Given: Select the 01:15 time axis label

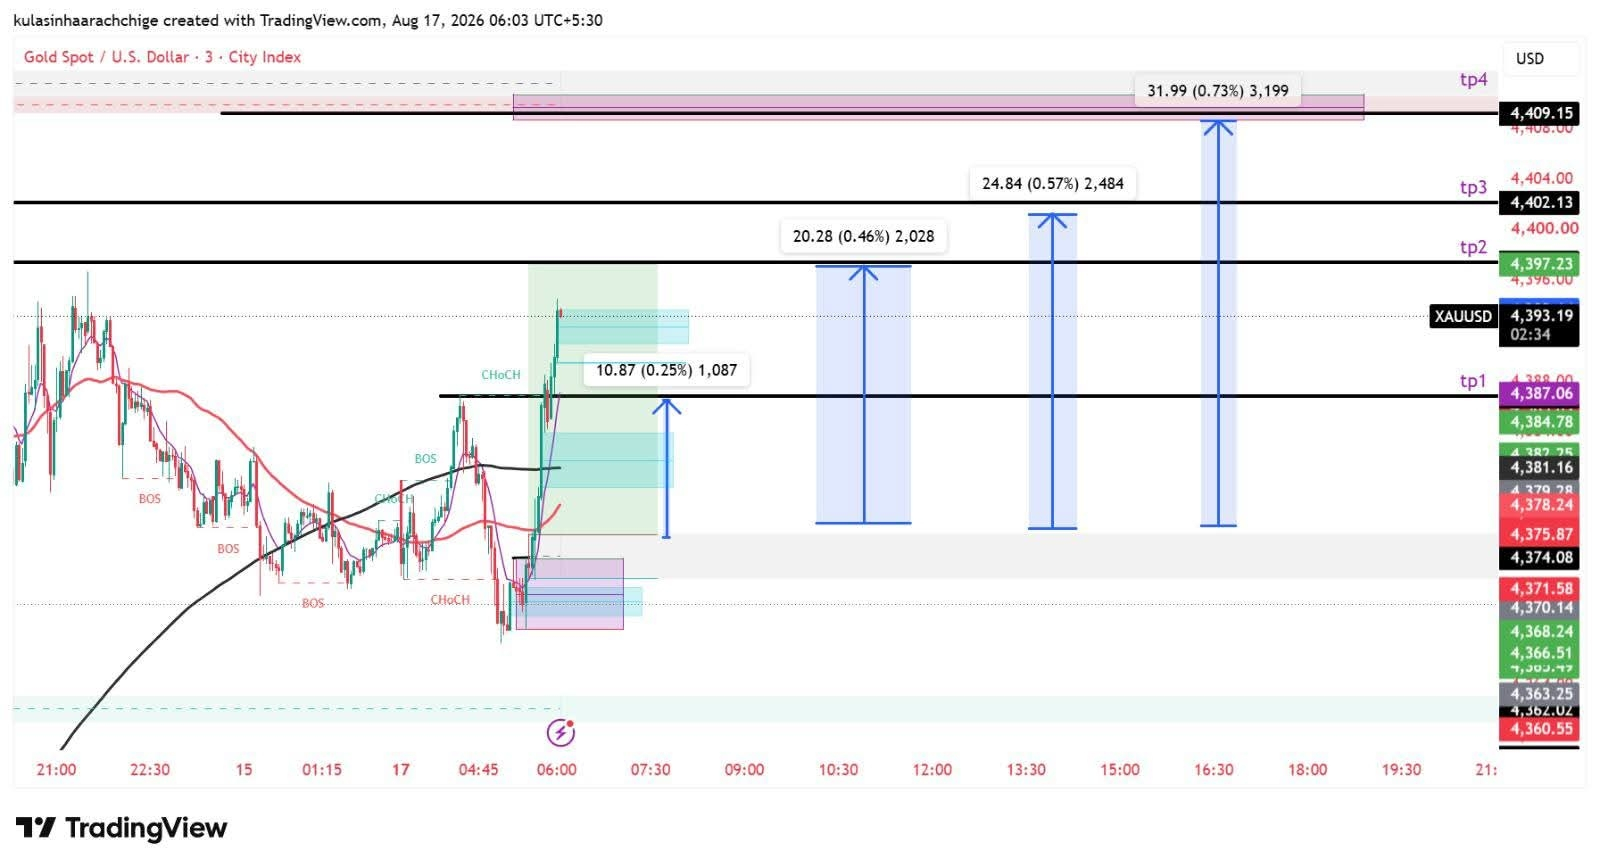Looking at the screenshot, I should tap(322, 769).
